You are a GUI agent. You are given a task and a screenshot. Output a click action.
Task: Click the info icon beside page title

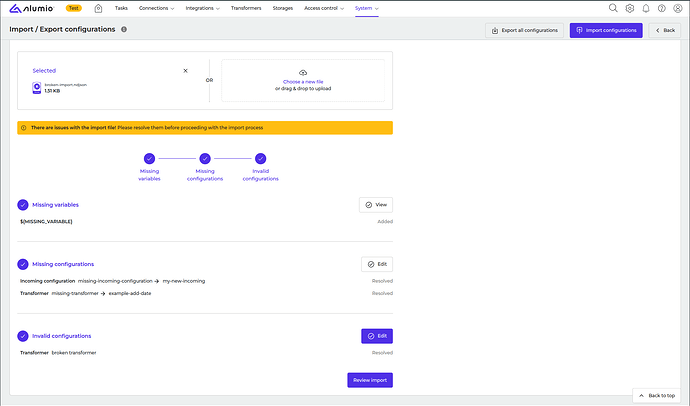[x=124, y=30]
